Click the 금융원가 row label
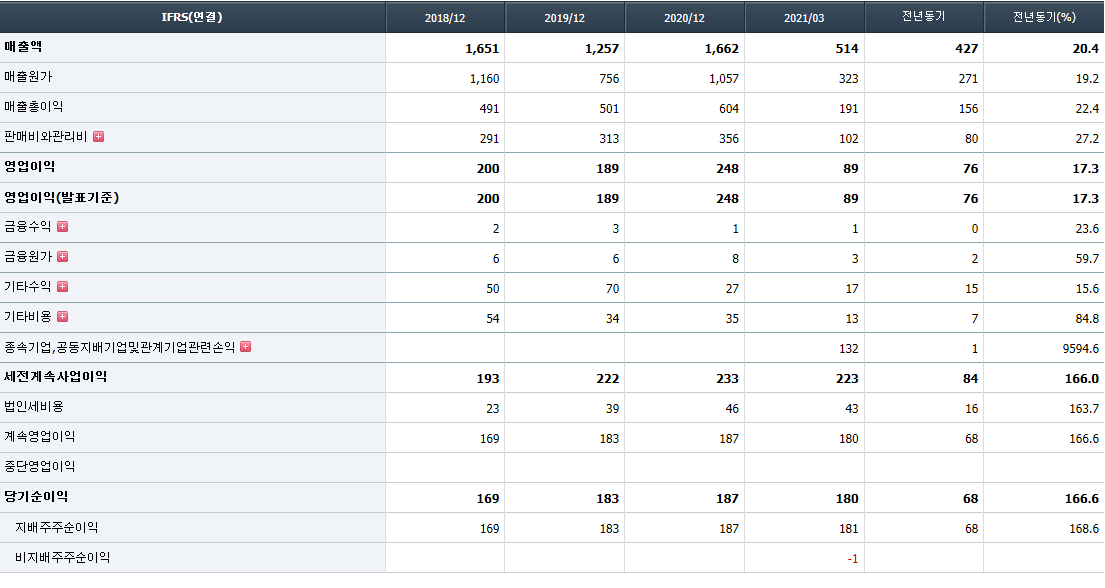The image size is (1105, 588). [28, 257]
